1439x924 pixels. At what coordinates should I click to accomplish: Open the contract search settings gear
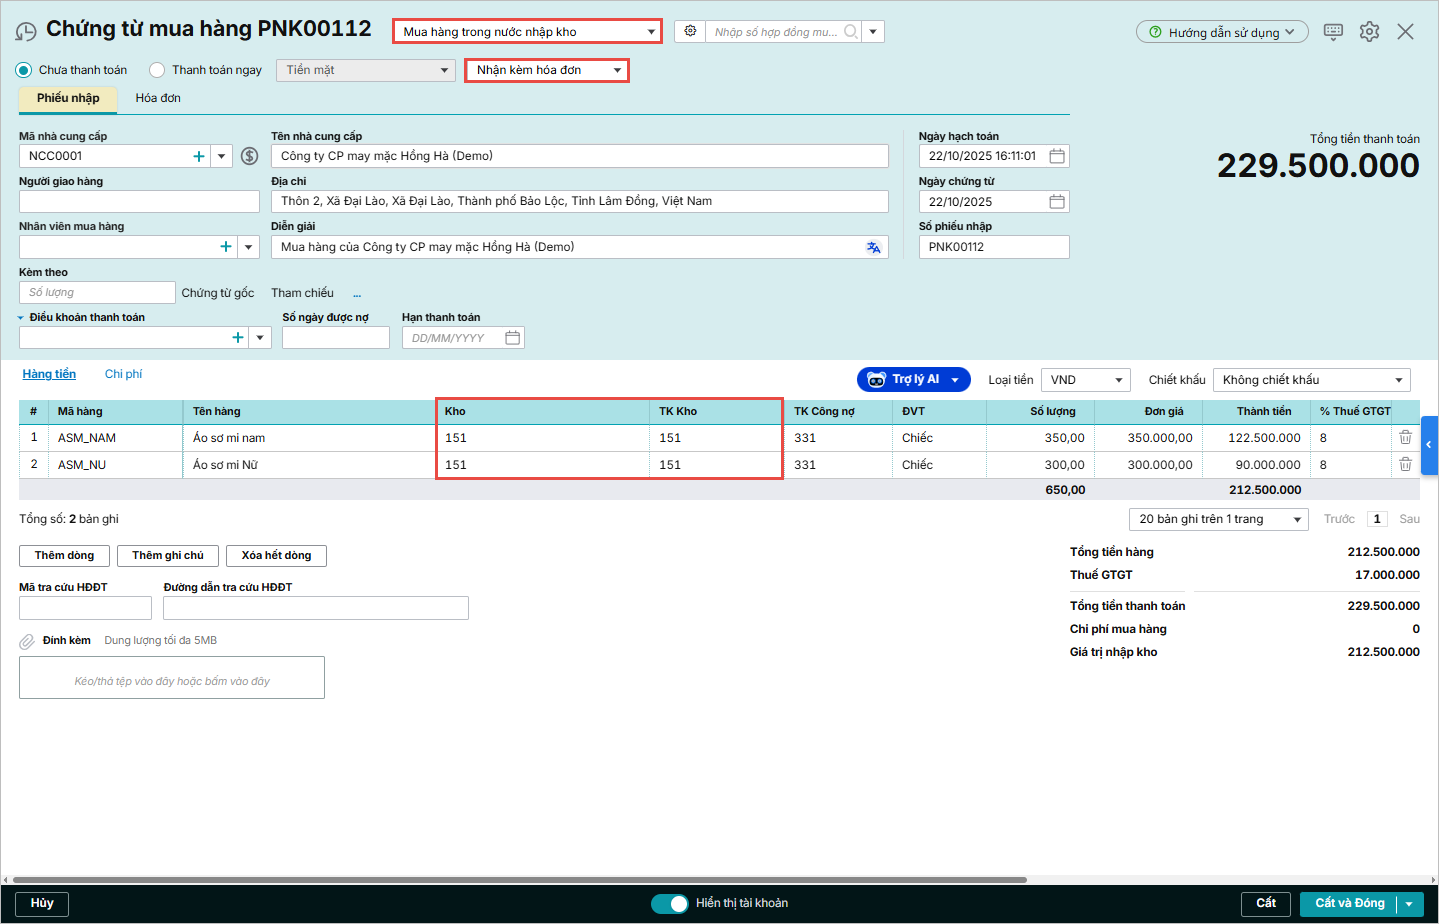[x=690, y=31]
